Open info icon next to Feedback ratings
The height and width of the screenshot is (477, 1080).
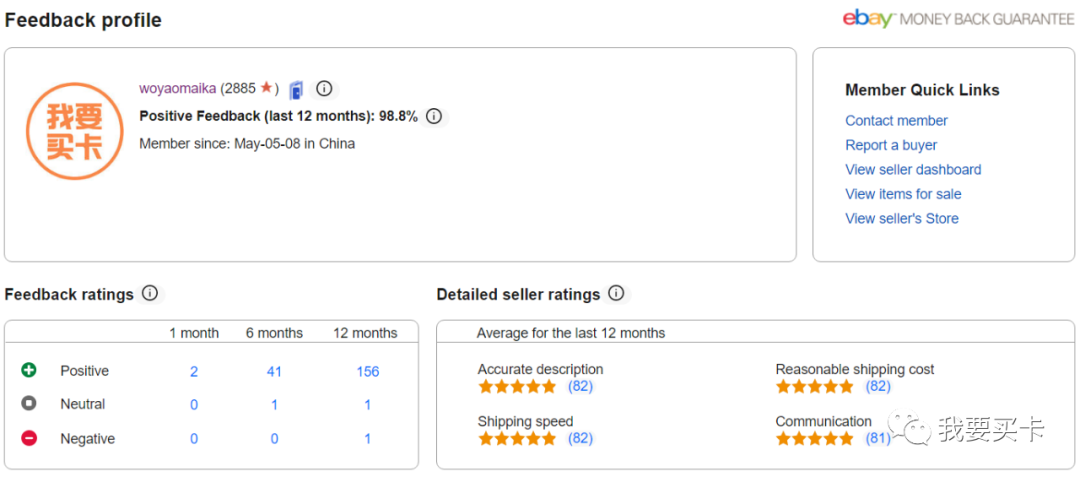150,294
